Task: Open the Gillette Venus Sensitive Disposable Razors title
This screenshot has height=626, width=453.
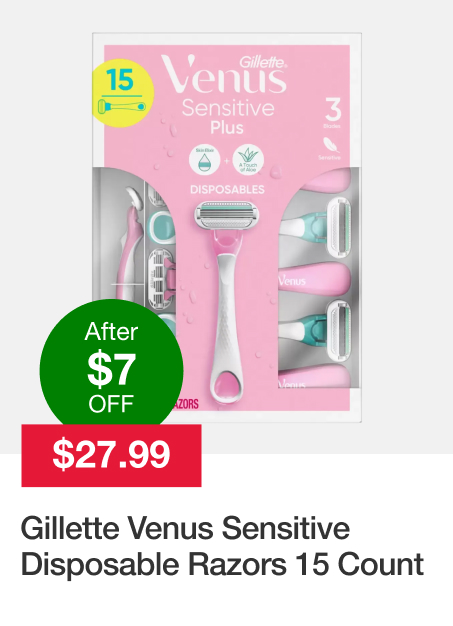Action: 222,546
